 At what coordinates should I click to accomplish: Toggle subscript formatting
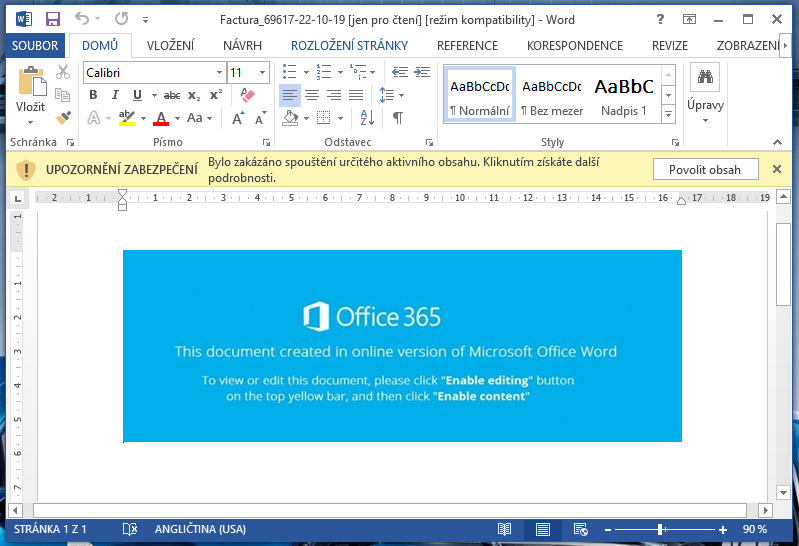point(194,95)
